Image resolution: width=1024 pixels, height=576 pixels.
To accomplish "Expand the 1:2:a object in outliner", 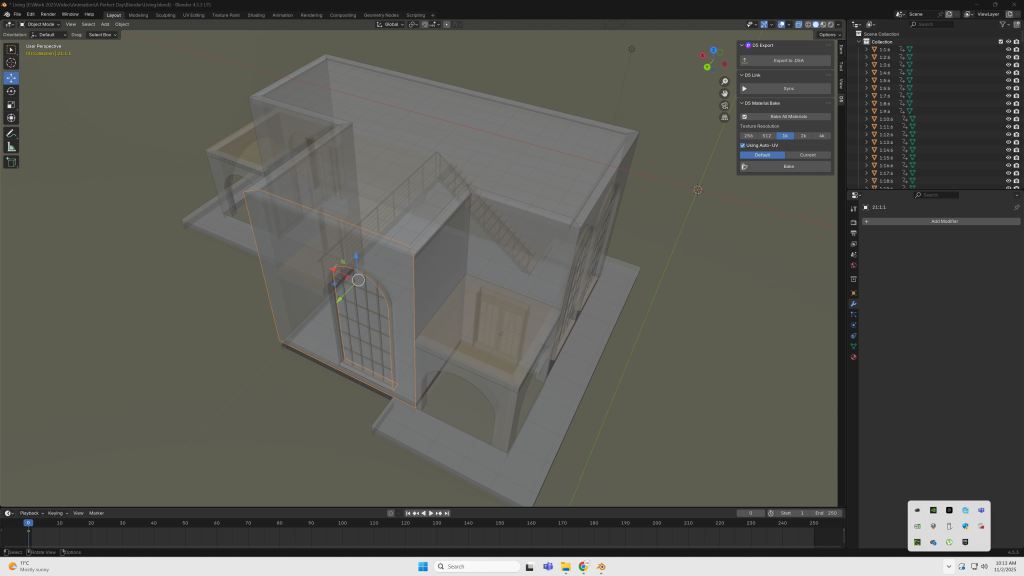I will click(867, 57).
